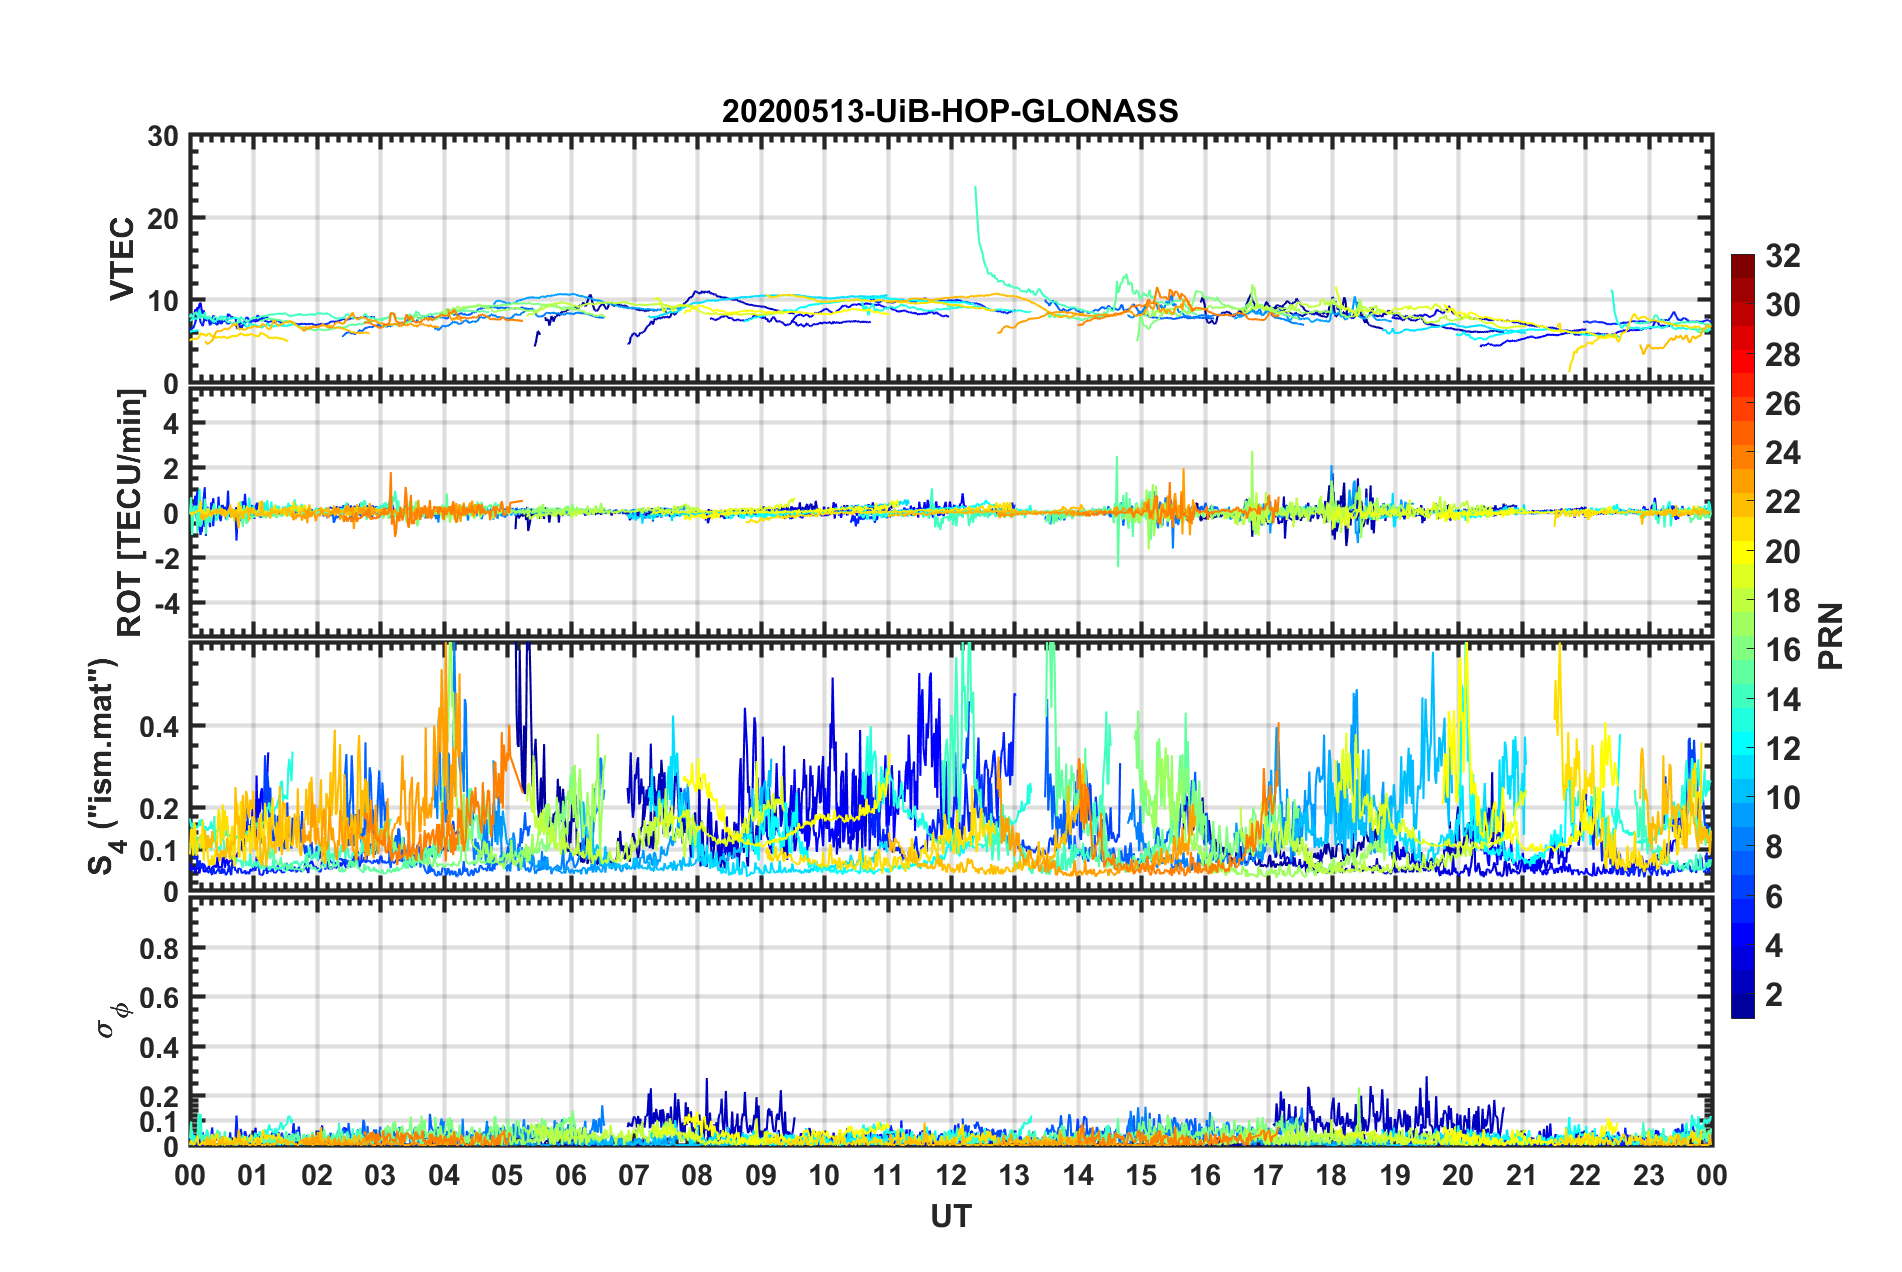Click the 17 hour tick on UT axis

tap(1268, 1175)
